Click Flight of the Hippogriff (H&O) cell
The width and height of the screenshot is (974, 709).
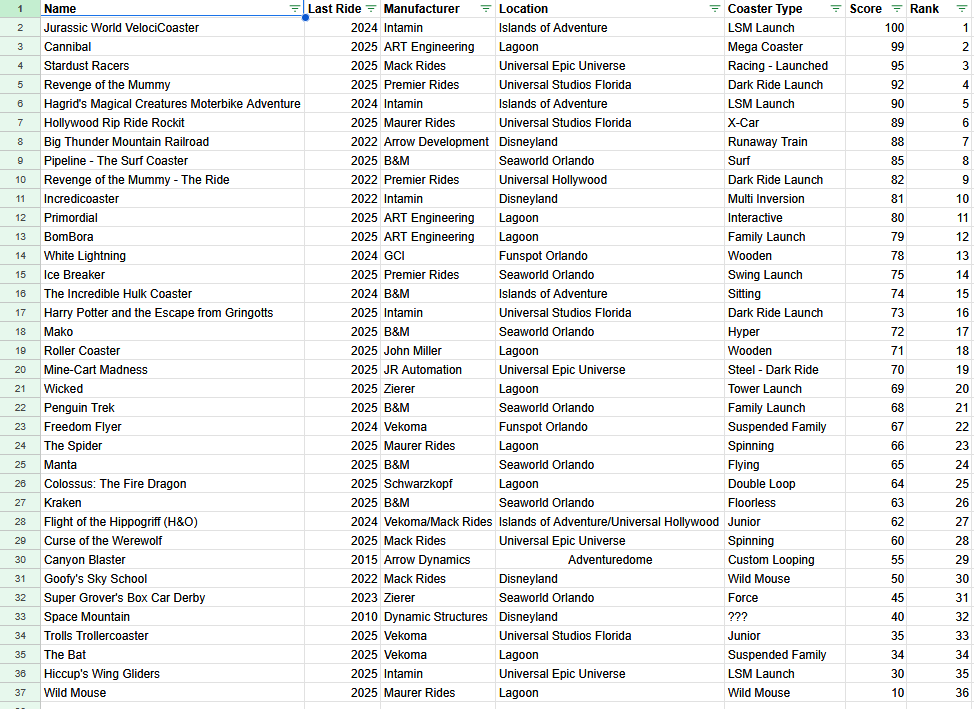coord(173,522)
